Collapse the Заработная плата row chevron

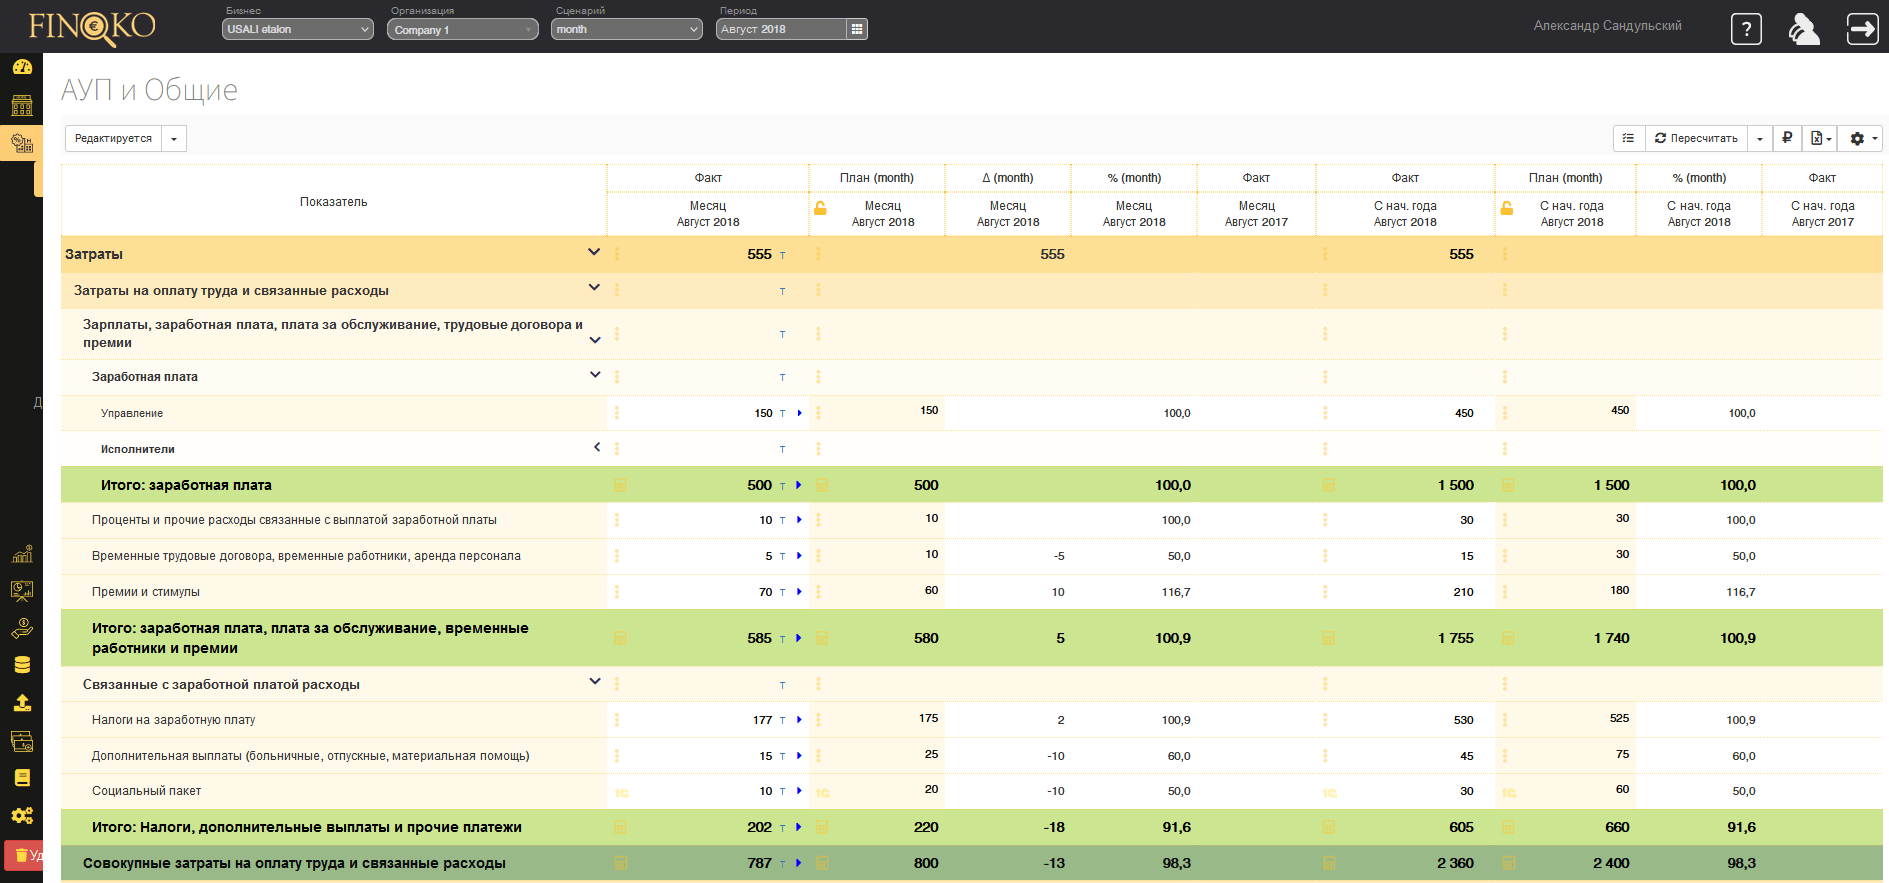[595, 375]
